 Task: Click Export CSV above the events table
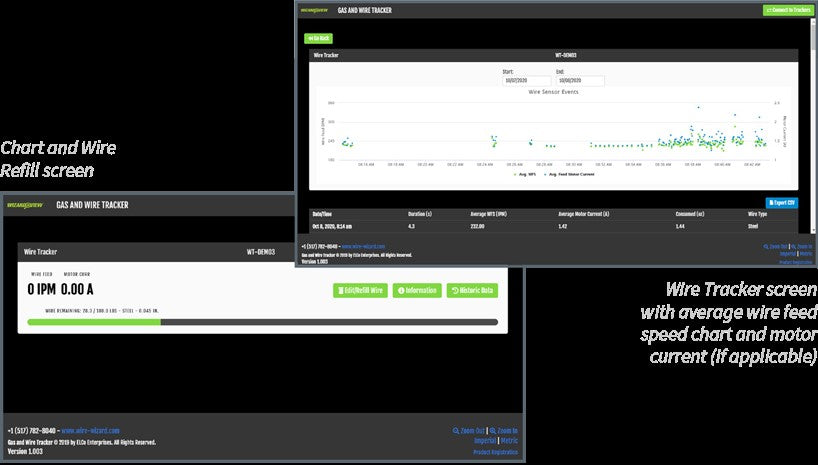pyautogui.click(x=781, y=202)
